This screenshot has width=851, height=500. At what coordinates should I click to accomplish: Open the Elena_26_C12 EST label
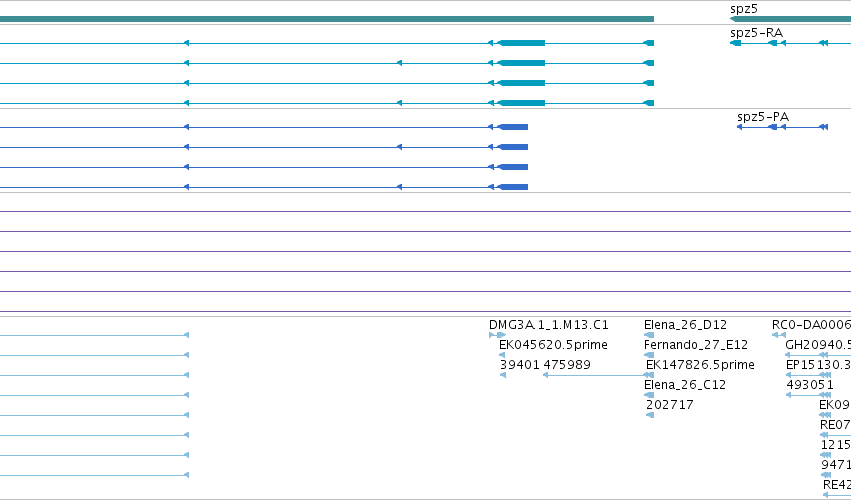(684, 385)
